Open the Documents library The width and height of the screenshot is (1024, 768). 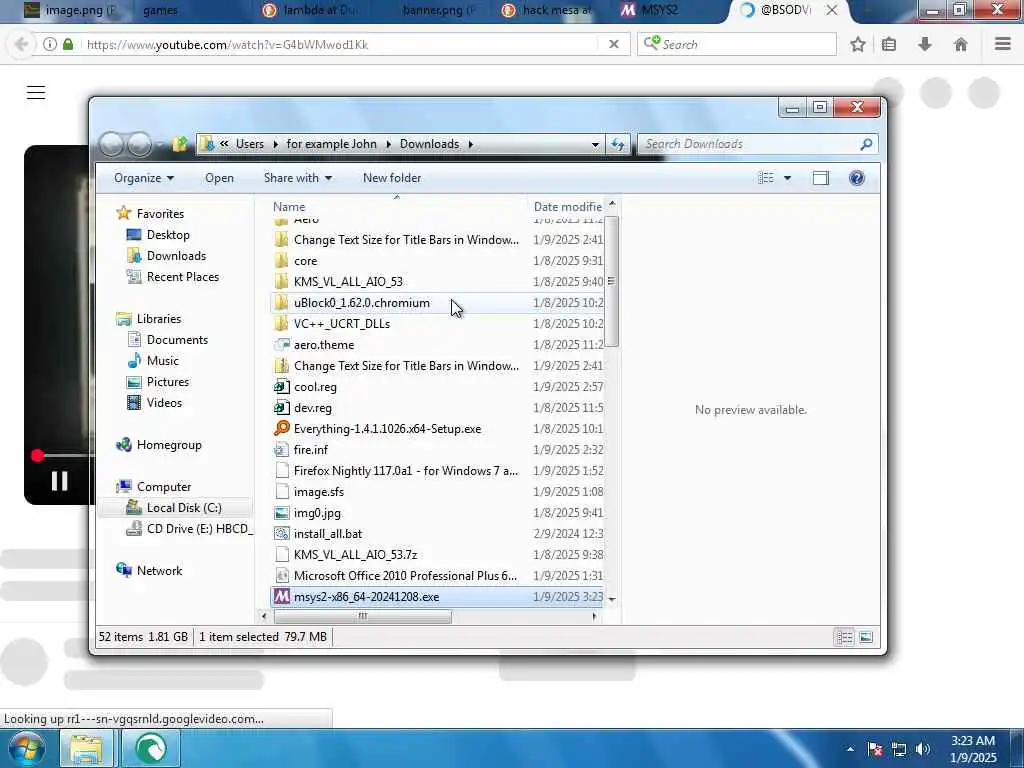point(177,340)
